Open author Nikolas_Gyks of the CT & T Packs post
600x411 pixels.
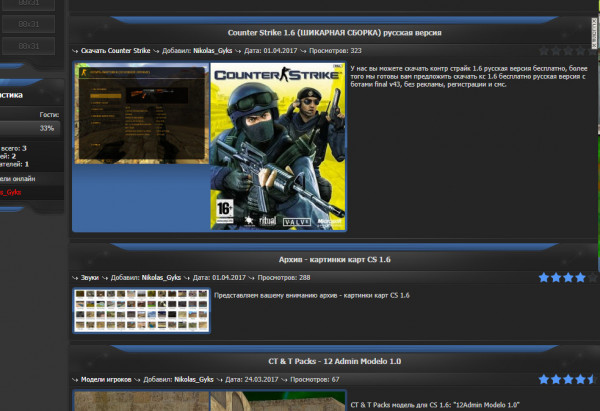[194, 380]
